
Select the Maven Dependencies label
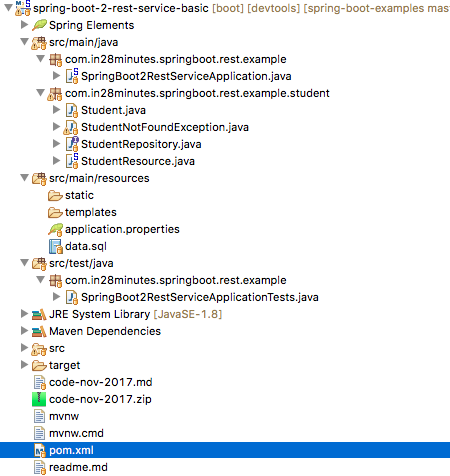105,332
